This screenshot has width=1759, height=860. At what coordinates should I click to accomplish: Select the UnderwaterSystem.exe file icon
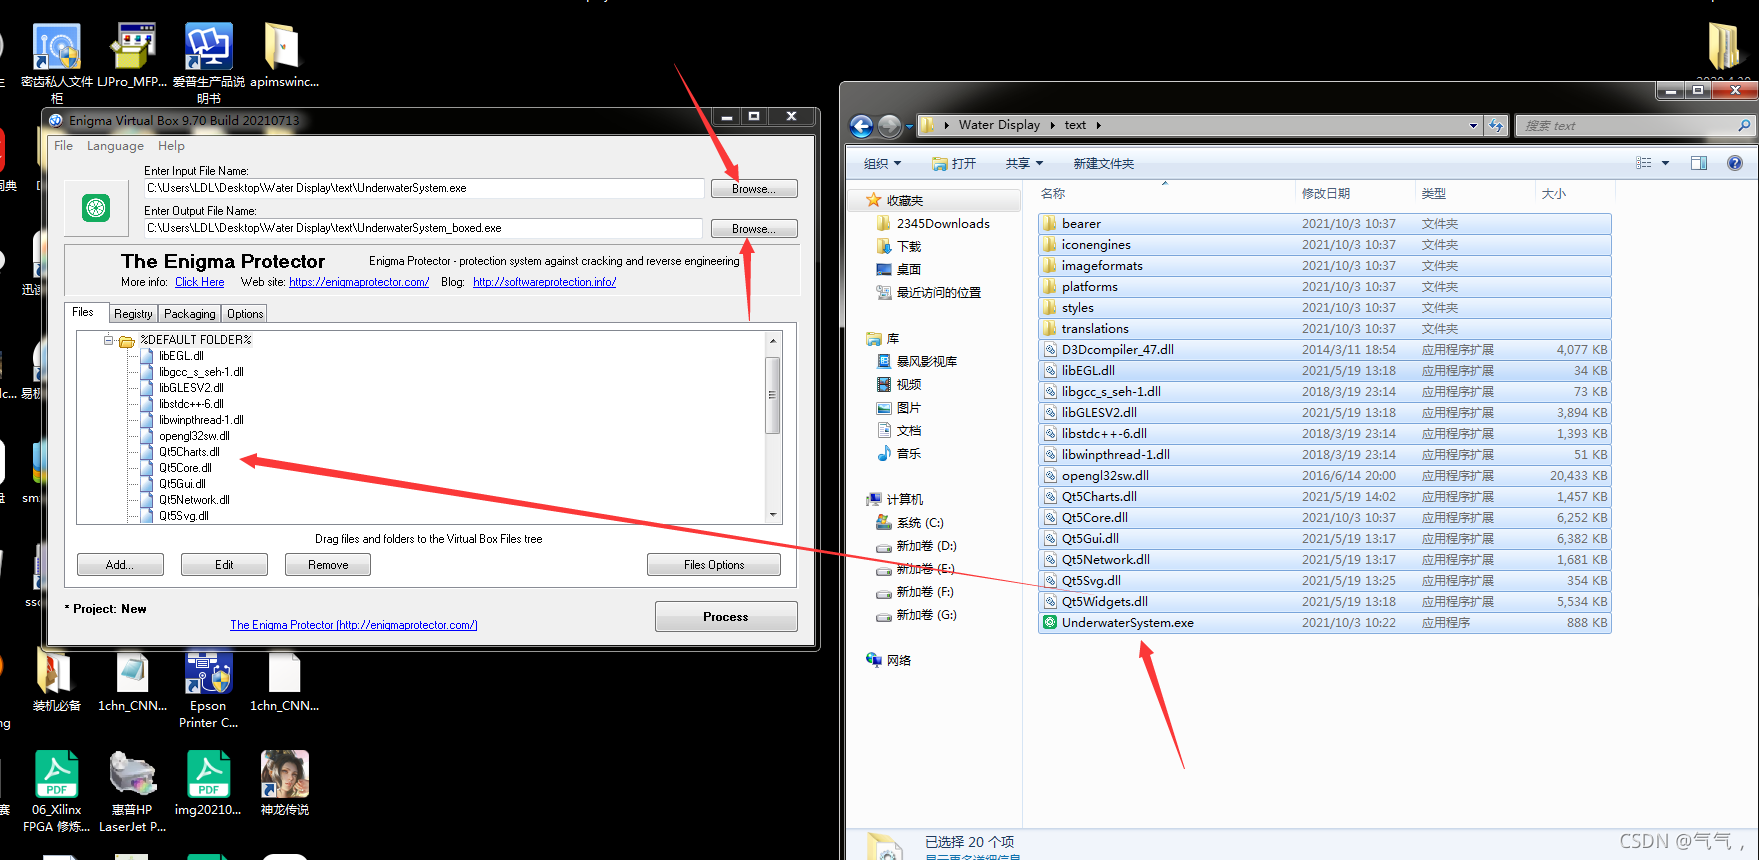(x=1050, y=623)
